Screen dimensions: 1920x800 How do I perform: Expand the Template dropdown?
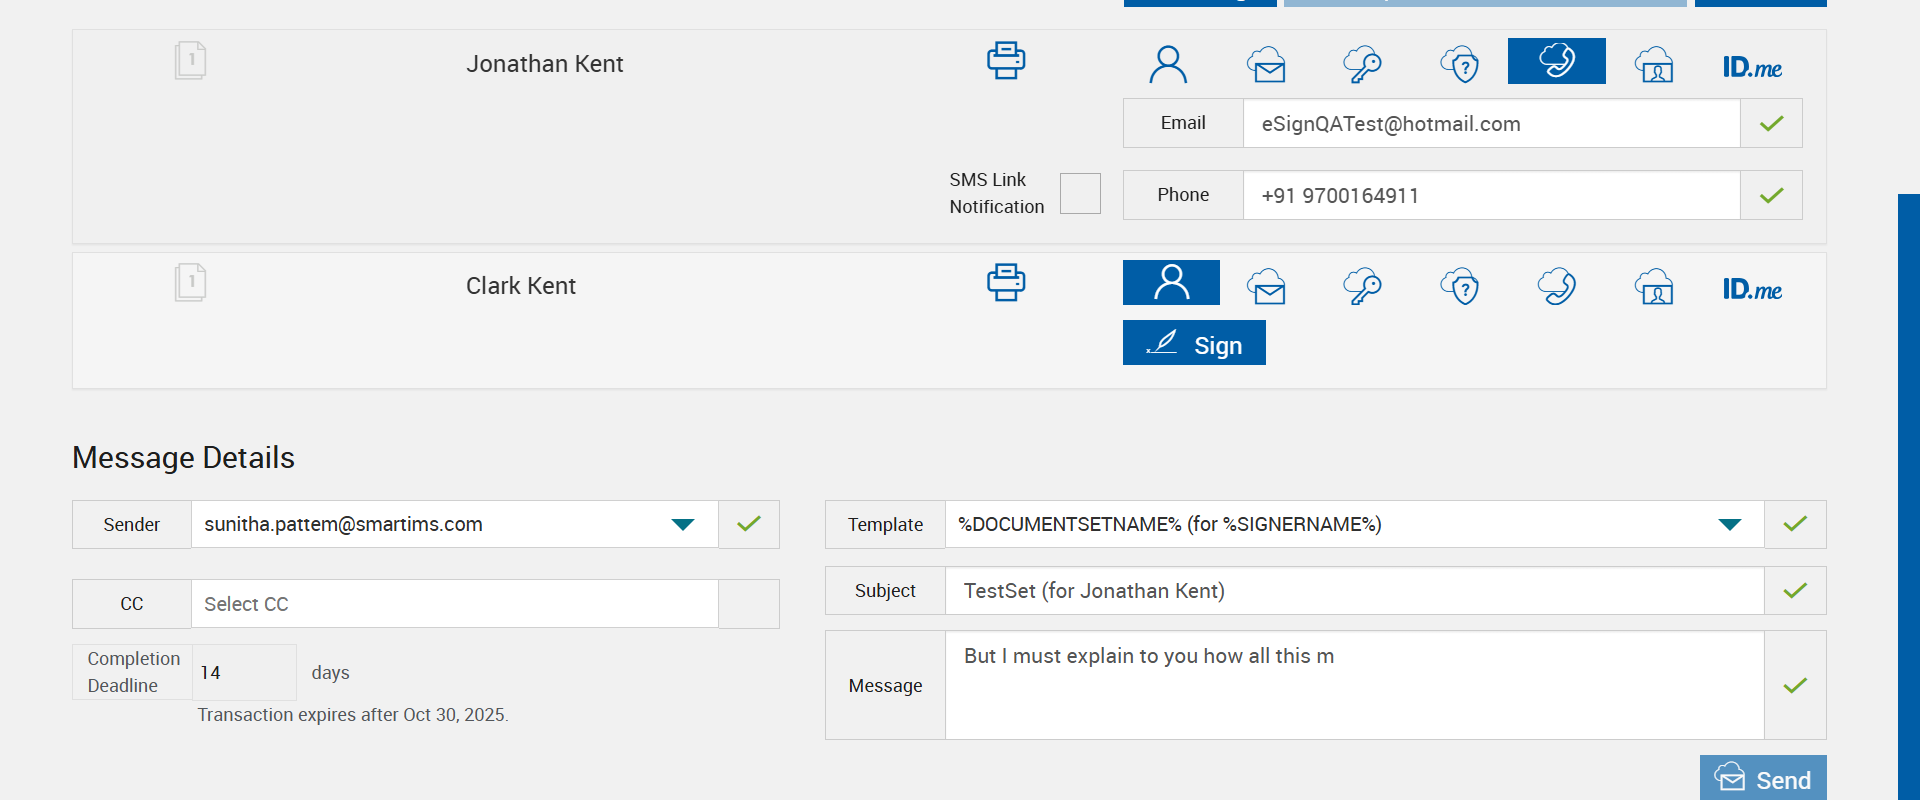click(1730, 525)
